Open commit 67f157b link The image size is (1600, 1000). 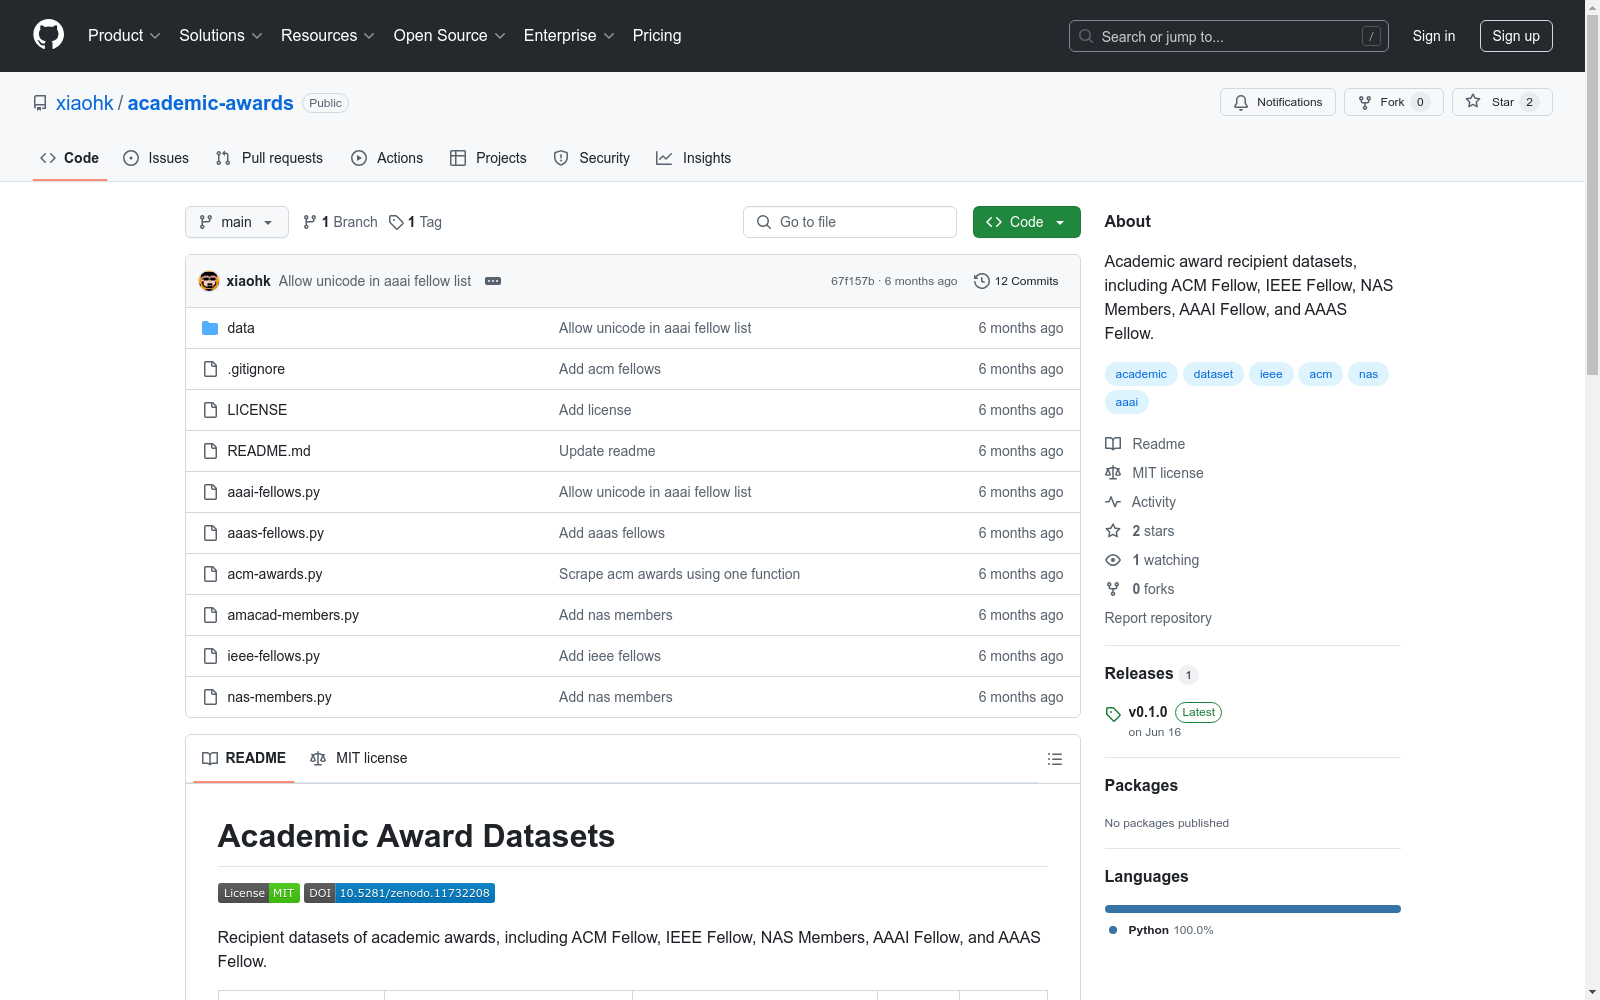(853, 281)
